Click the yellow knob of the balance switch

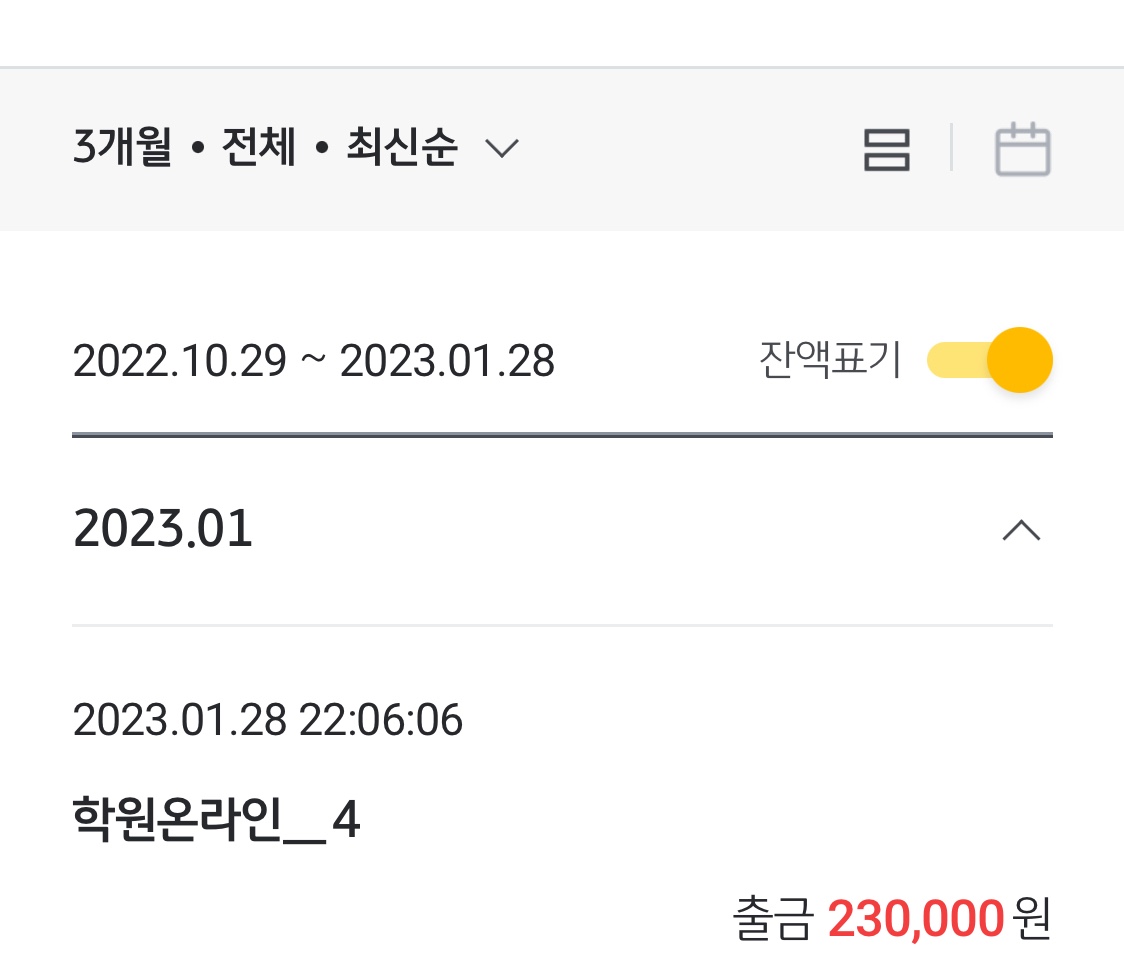pyautogui.click(x=1019, y=360)
